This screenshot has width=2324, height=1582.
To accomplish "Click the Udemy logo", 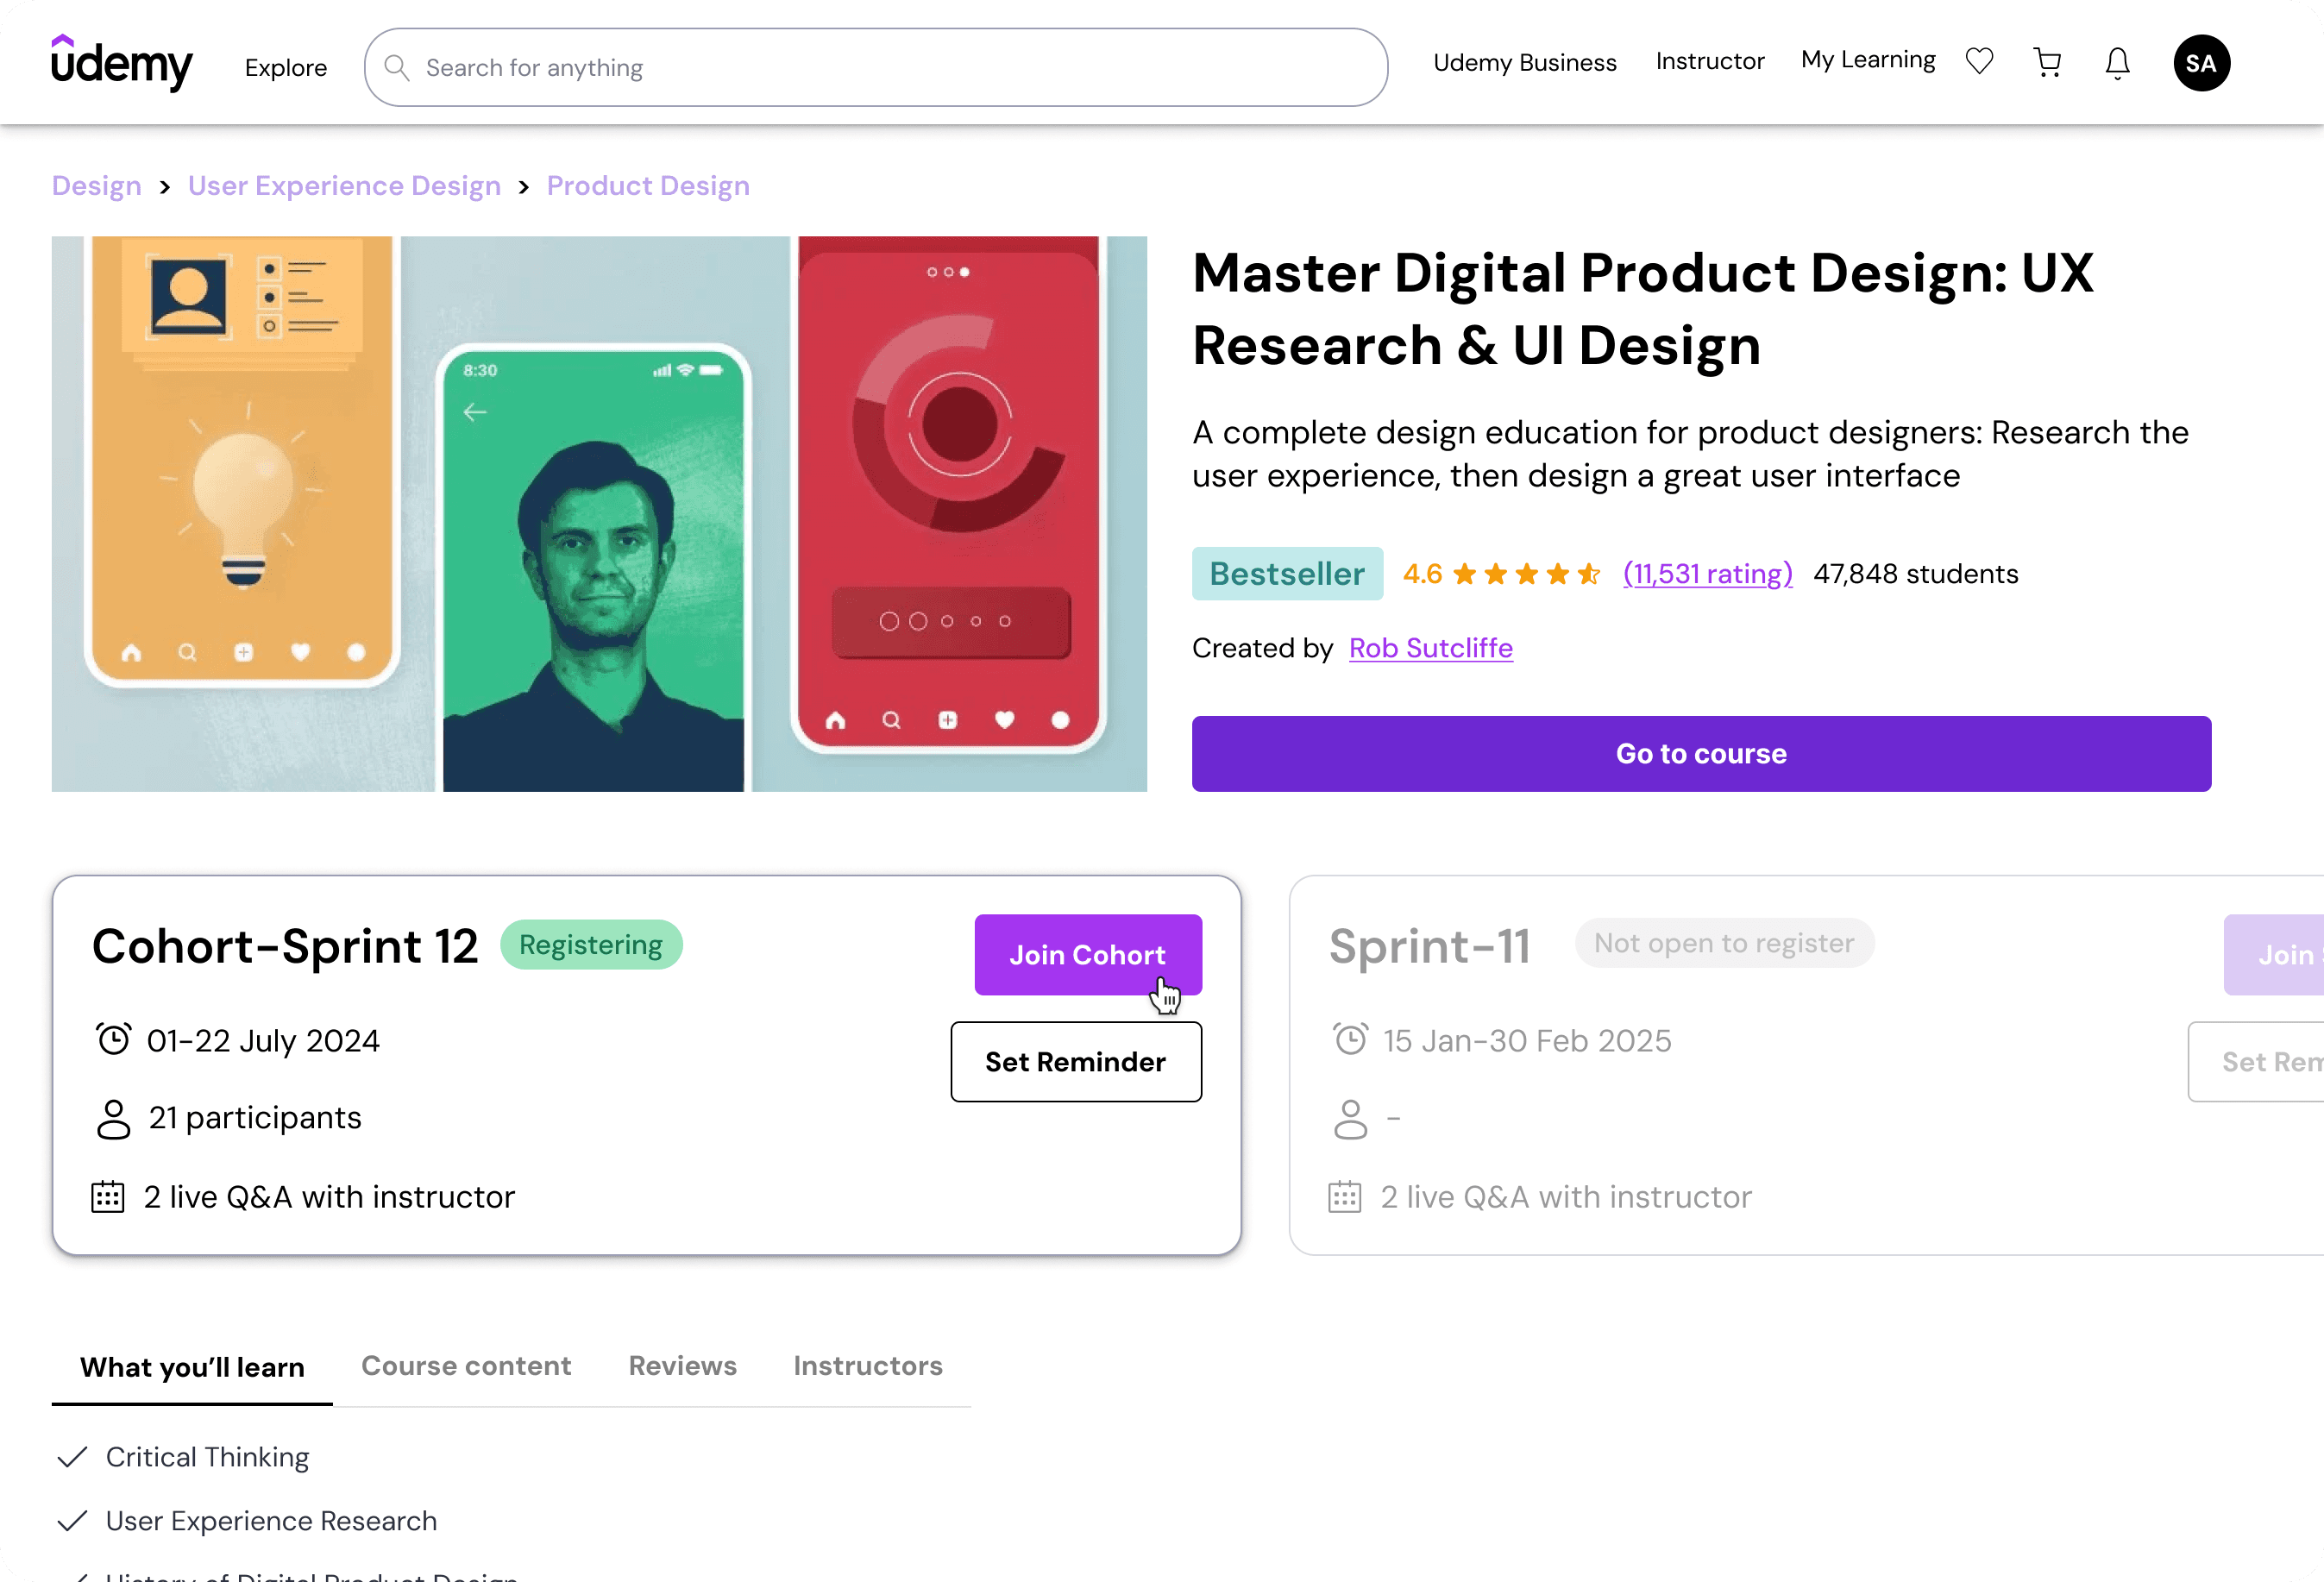I will point(121,62).
